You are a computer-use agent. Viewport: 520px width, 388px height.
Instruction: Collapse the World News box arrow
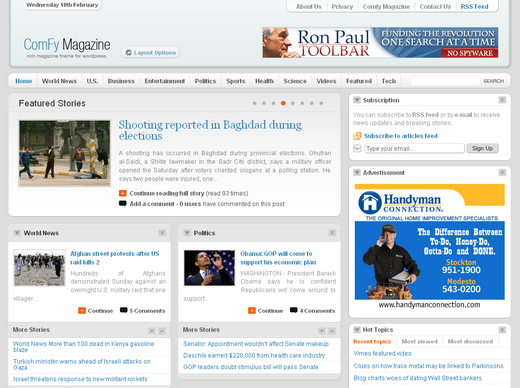(x=17, y=233)
